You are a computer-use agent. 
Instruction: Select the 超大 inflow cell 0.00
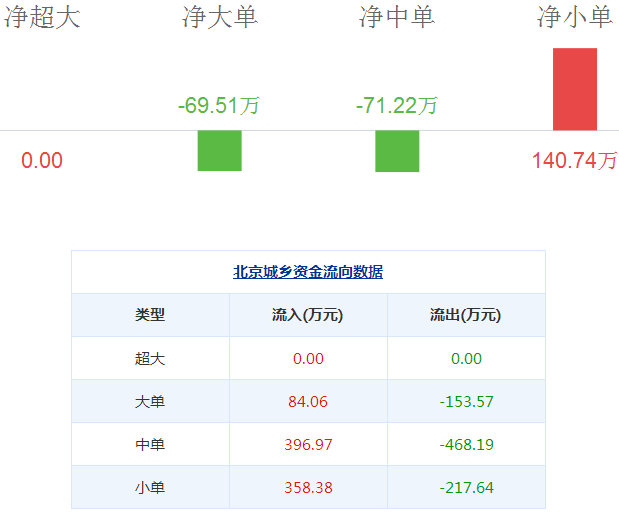pyautogui.click(x=308, y=359)
